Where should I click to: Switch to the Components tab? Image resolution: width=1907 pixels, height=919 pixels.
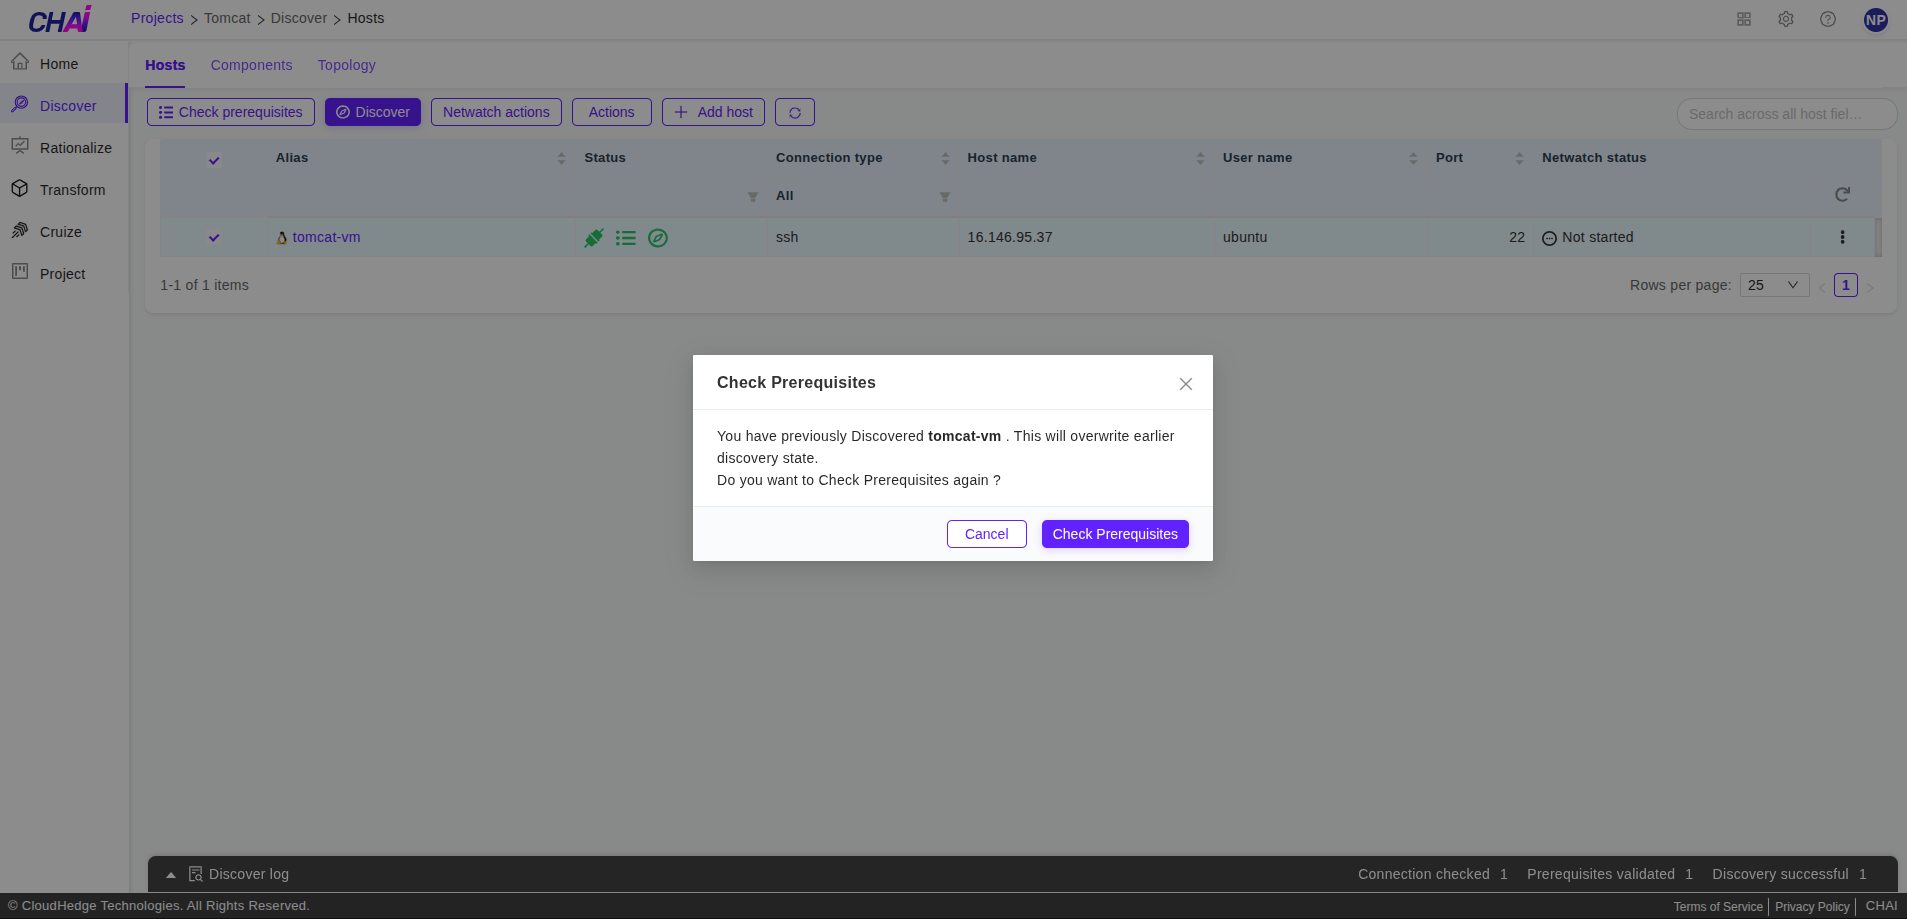(x=251, y=65)
